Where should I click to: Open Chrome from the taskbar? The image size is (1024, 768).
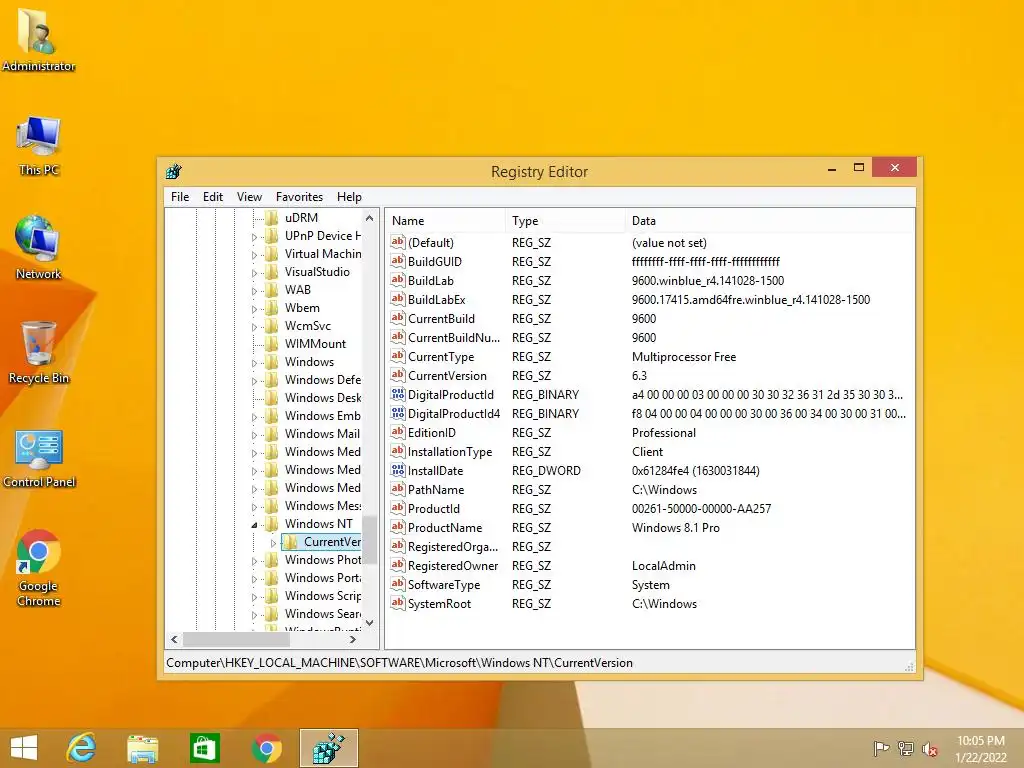tap(266, 748)
